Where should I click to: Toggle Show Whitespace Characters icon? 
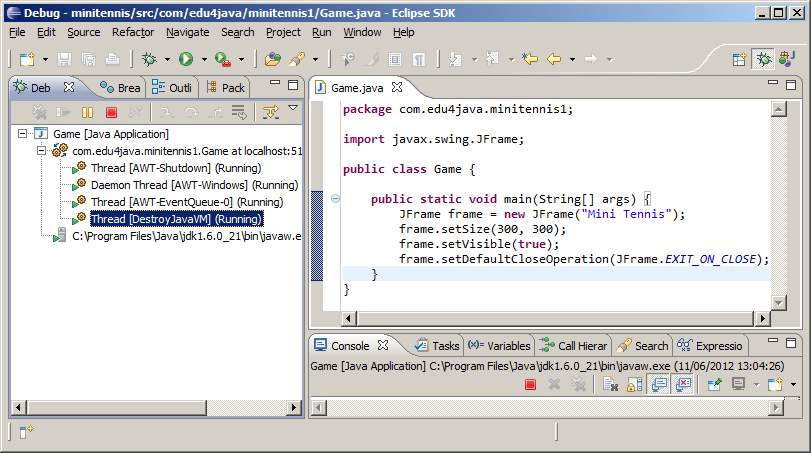tap(419, 59)
